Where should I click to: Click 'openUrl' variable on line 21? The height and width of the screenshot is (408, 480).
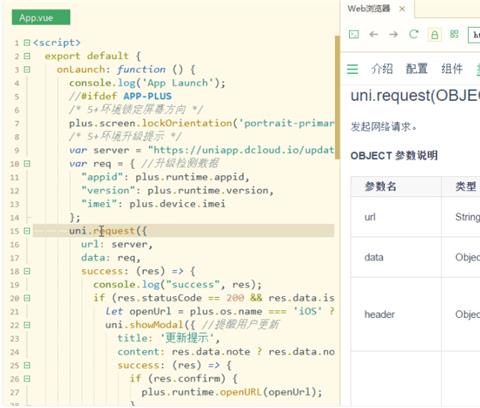[x=150, y=311]
